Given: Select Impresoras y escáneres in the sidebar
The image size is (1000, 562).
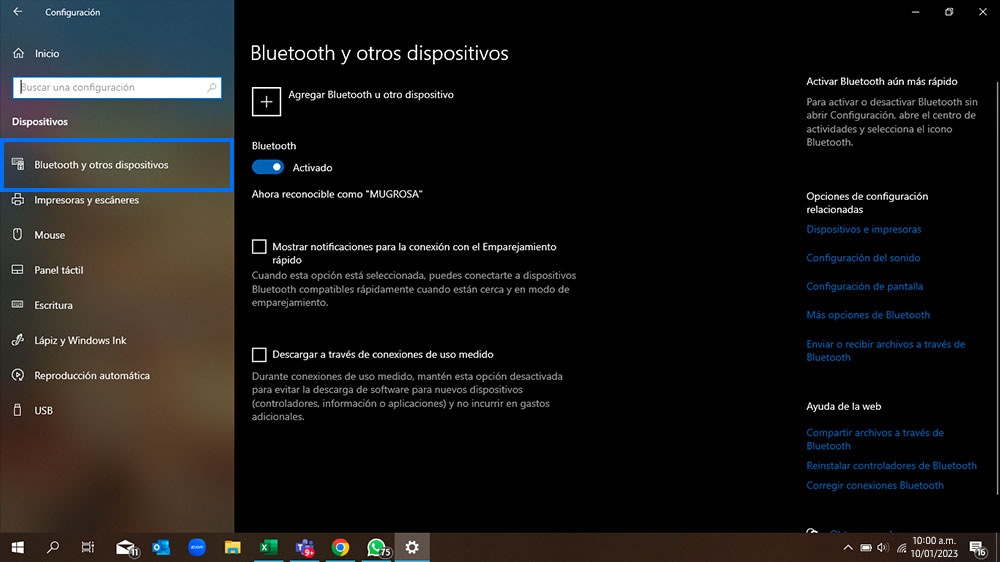Looking at the screenshot, I should (x=86, y=200).
